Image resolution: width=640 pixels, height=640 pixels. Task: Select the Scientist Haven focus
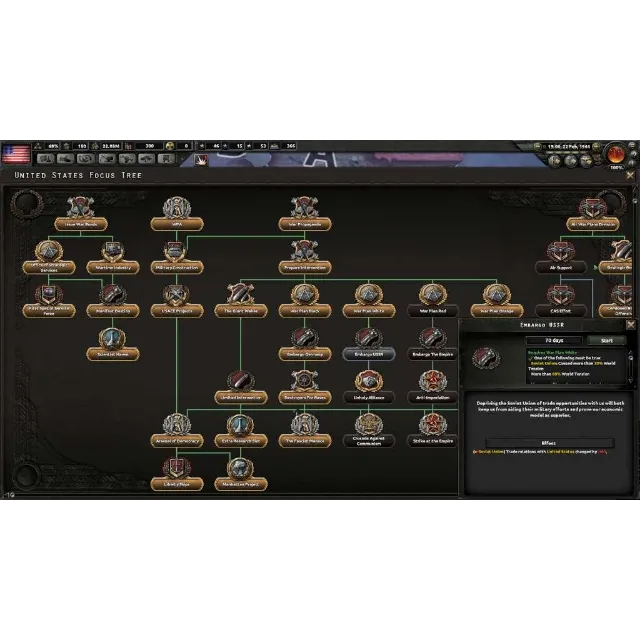click(x=113, y=346)
